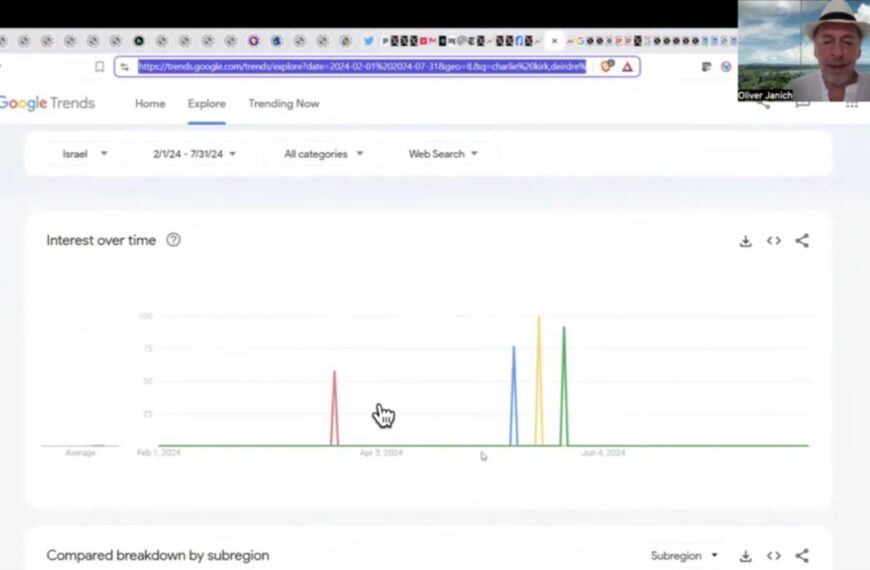870x570 pixels.
Task: Open the All categories dropdown
Action: click(323, 154)
